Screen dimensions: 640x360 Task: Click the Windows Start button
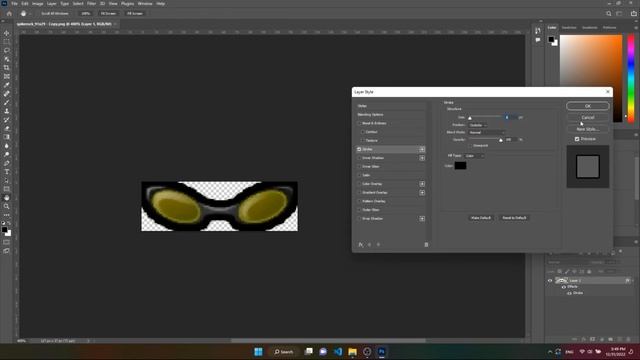click(258, 351)
